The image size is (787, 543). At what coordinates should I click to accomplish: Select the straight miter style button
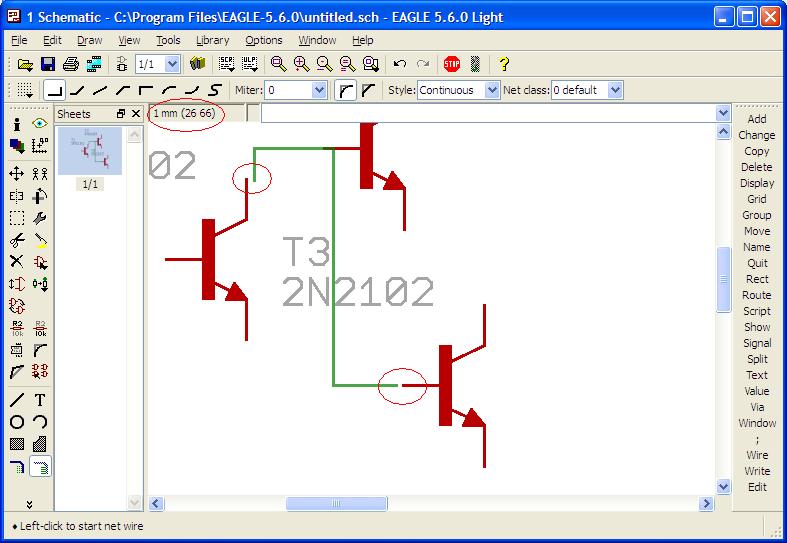click(368, 90)
